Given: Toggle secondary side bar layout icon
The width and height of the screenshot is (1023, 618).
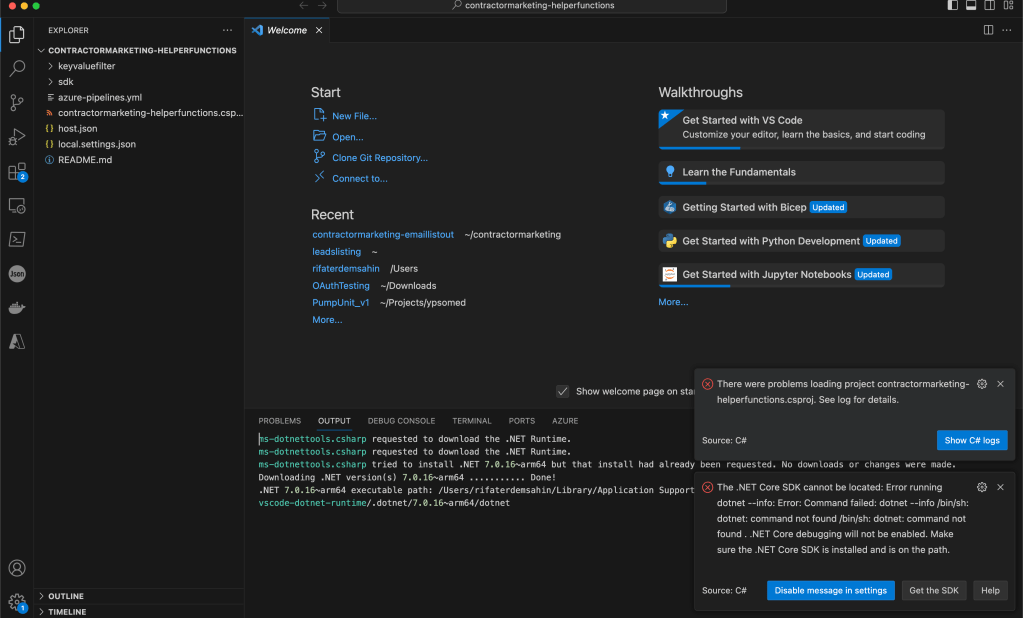Looking at the screenshot, I should coord(990,5).
